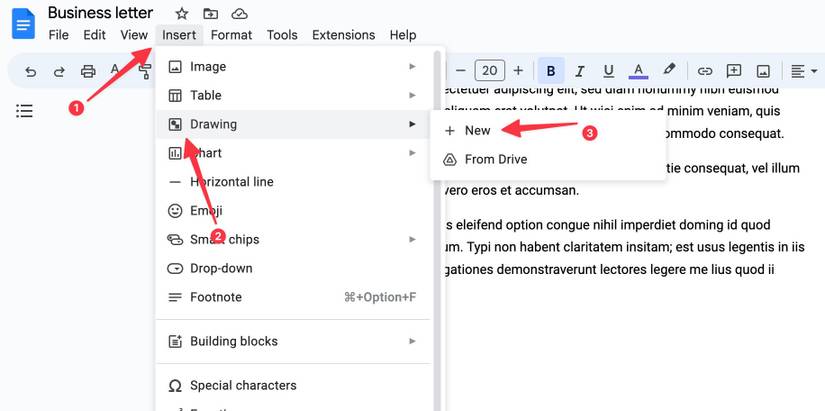Open the Format menu

[232, 35]
